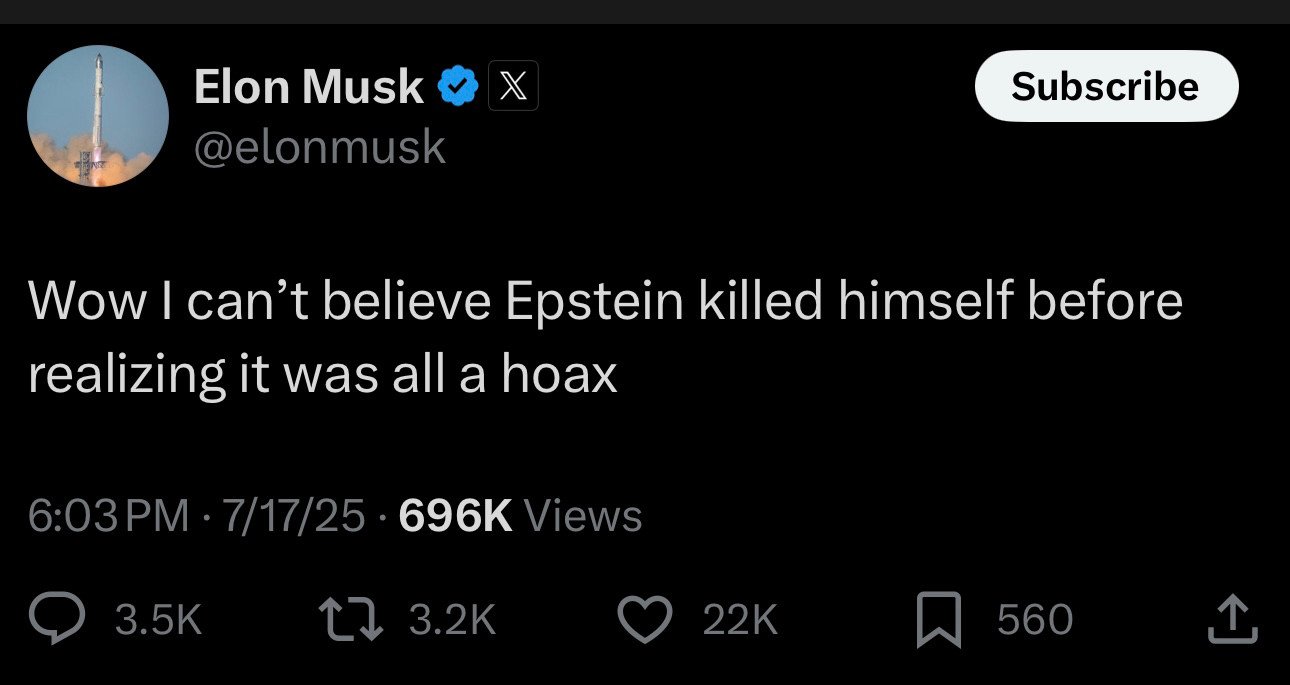Click the @elonmusk handle

pos(319,147)
